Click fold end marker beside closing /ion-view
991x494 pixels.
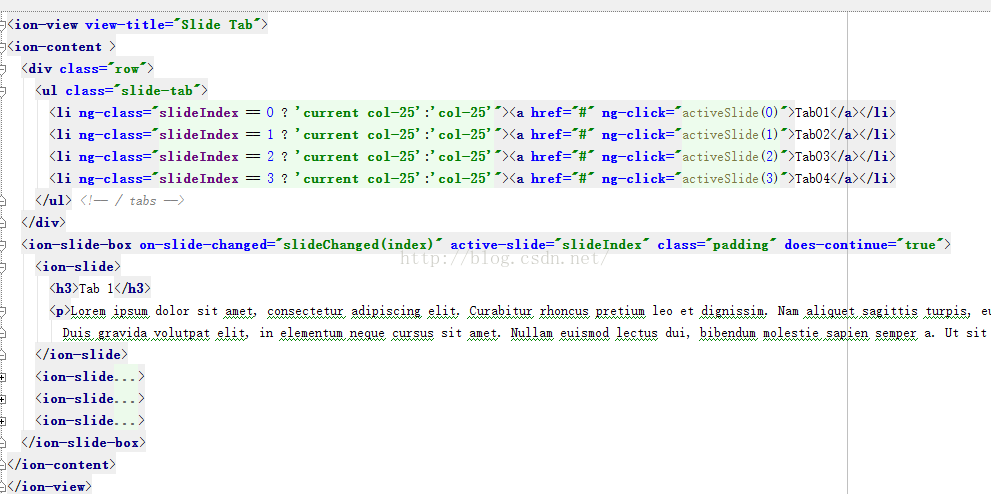click(x=3, y=486)
